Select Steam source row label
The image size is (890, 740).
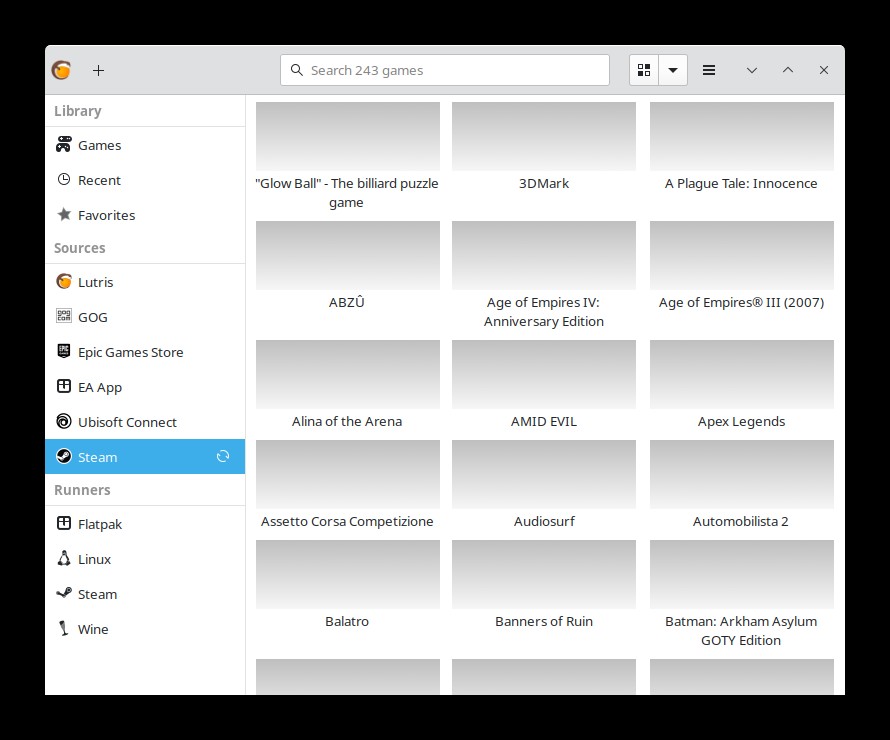coord(98,457)
